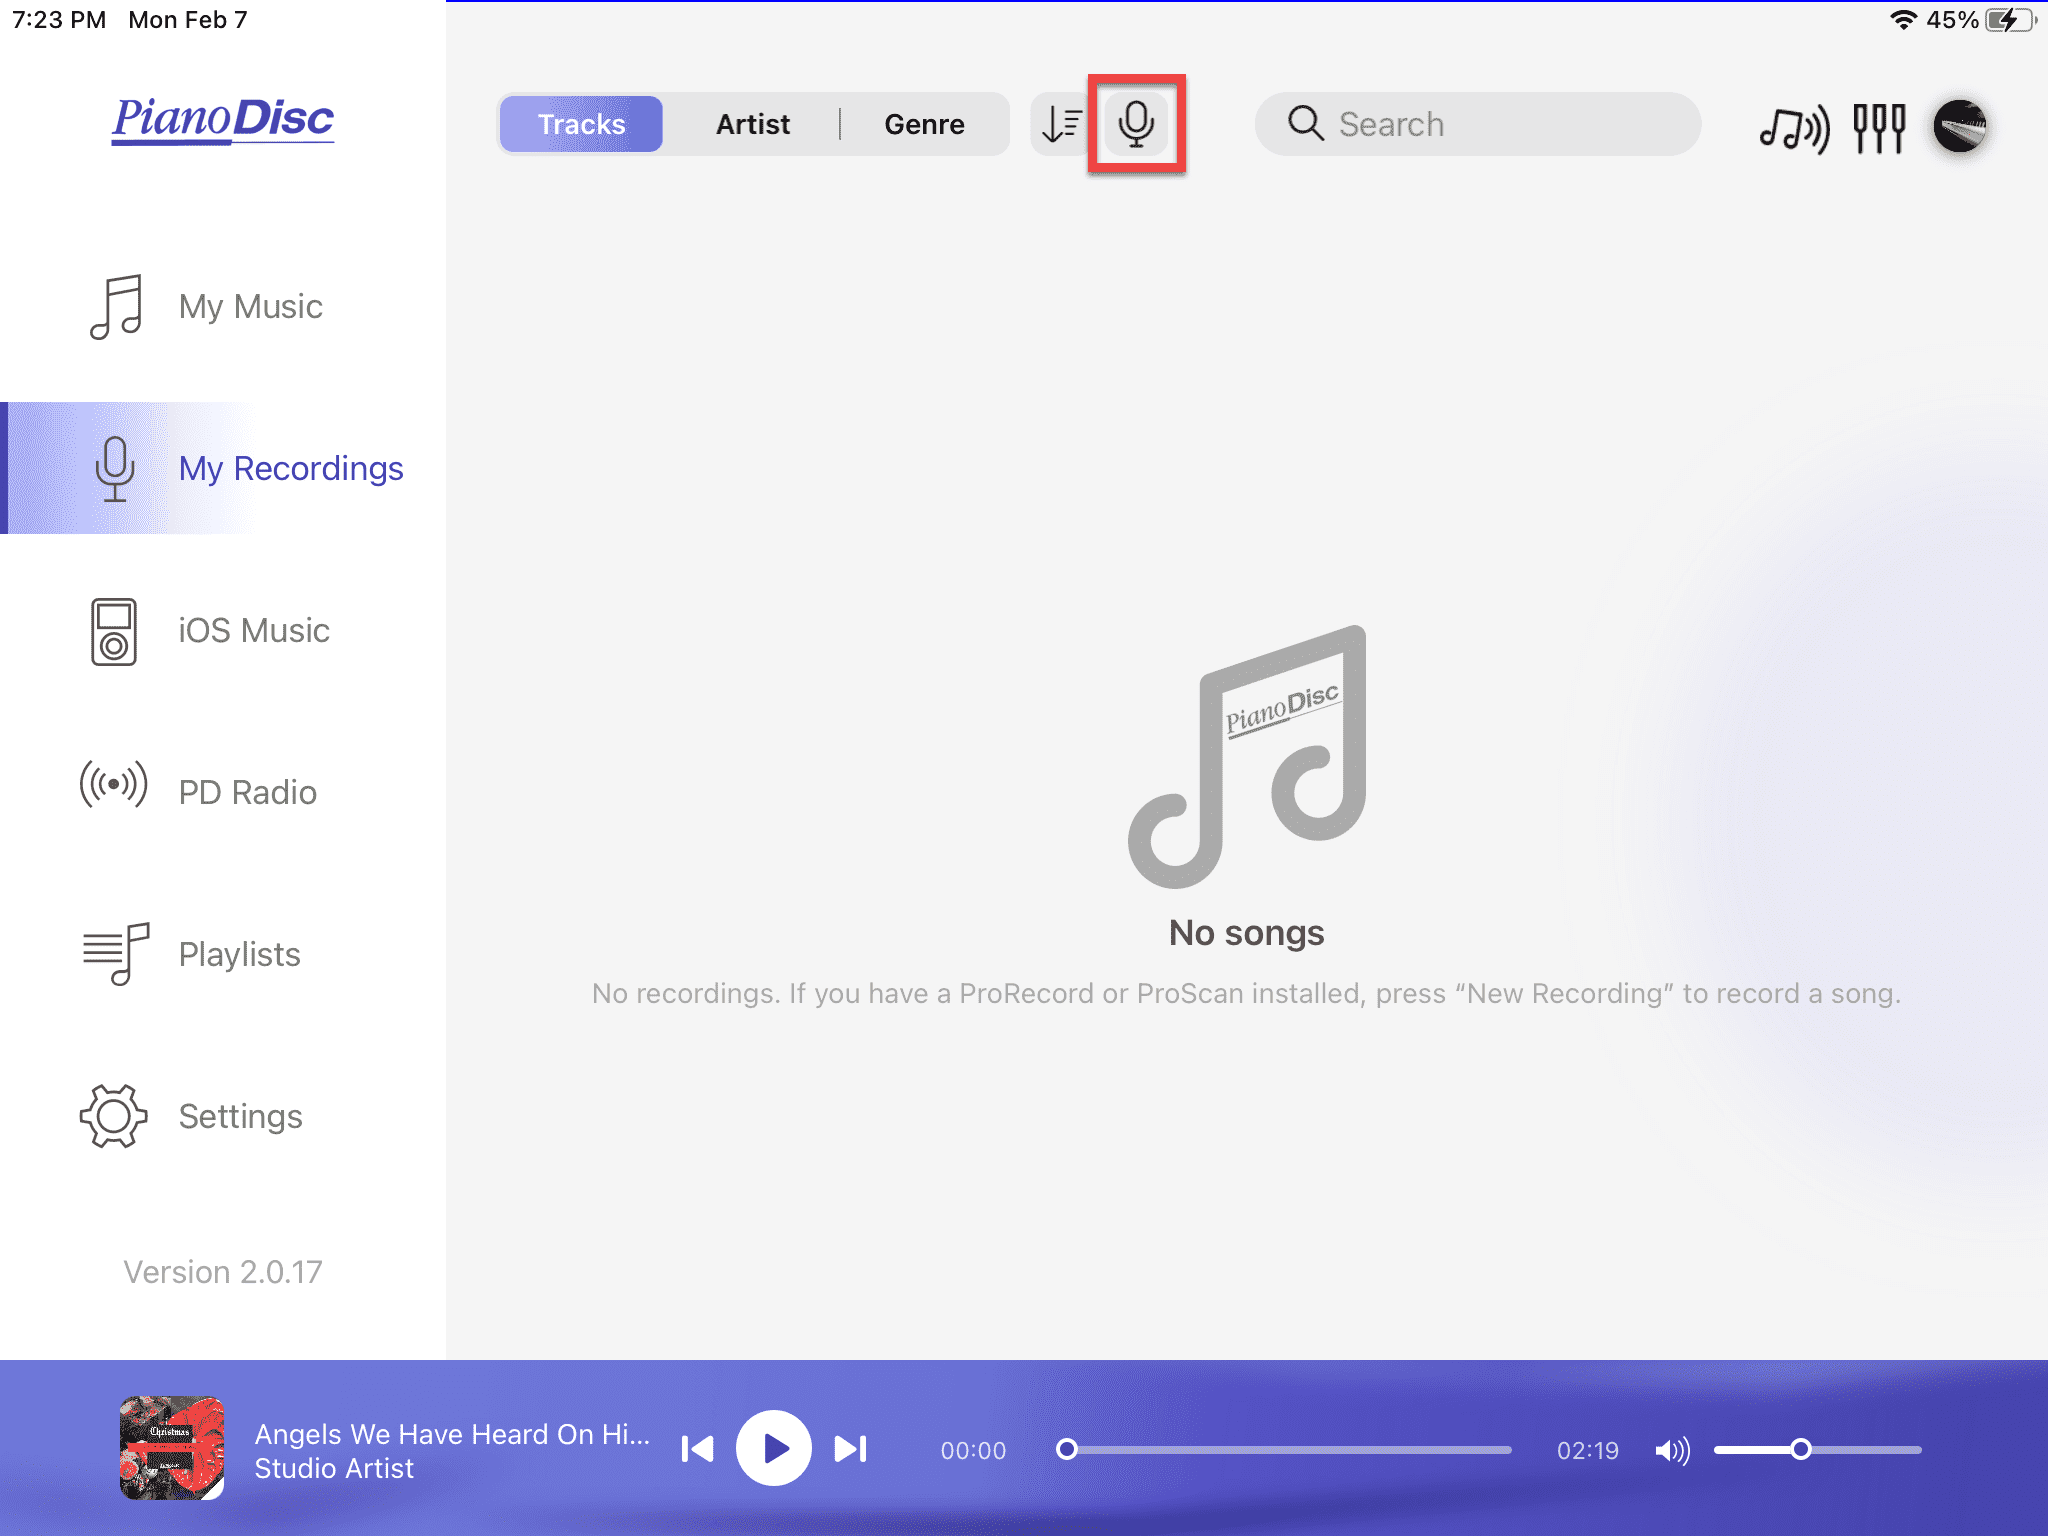Open My Music in sidebar

[x=223, y=306]
